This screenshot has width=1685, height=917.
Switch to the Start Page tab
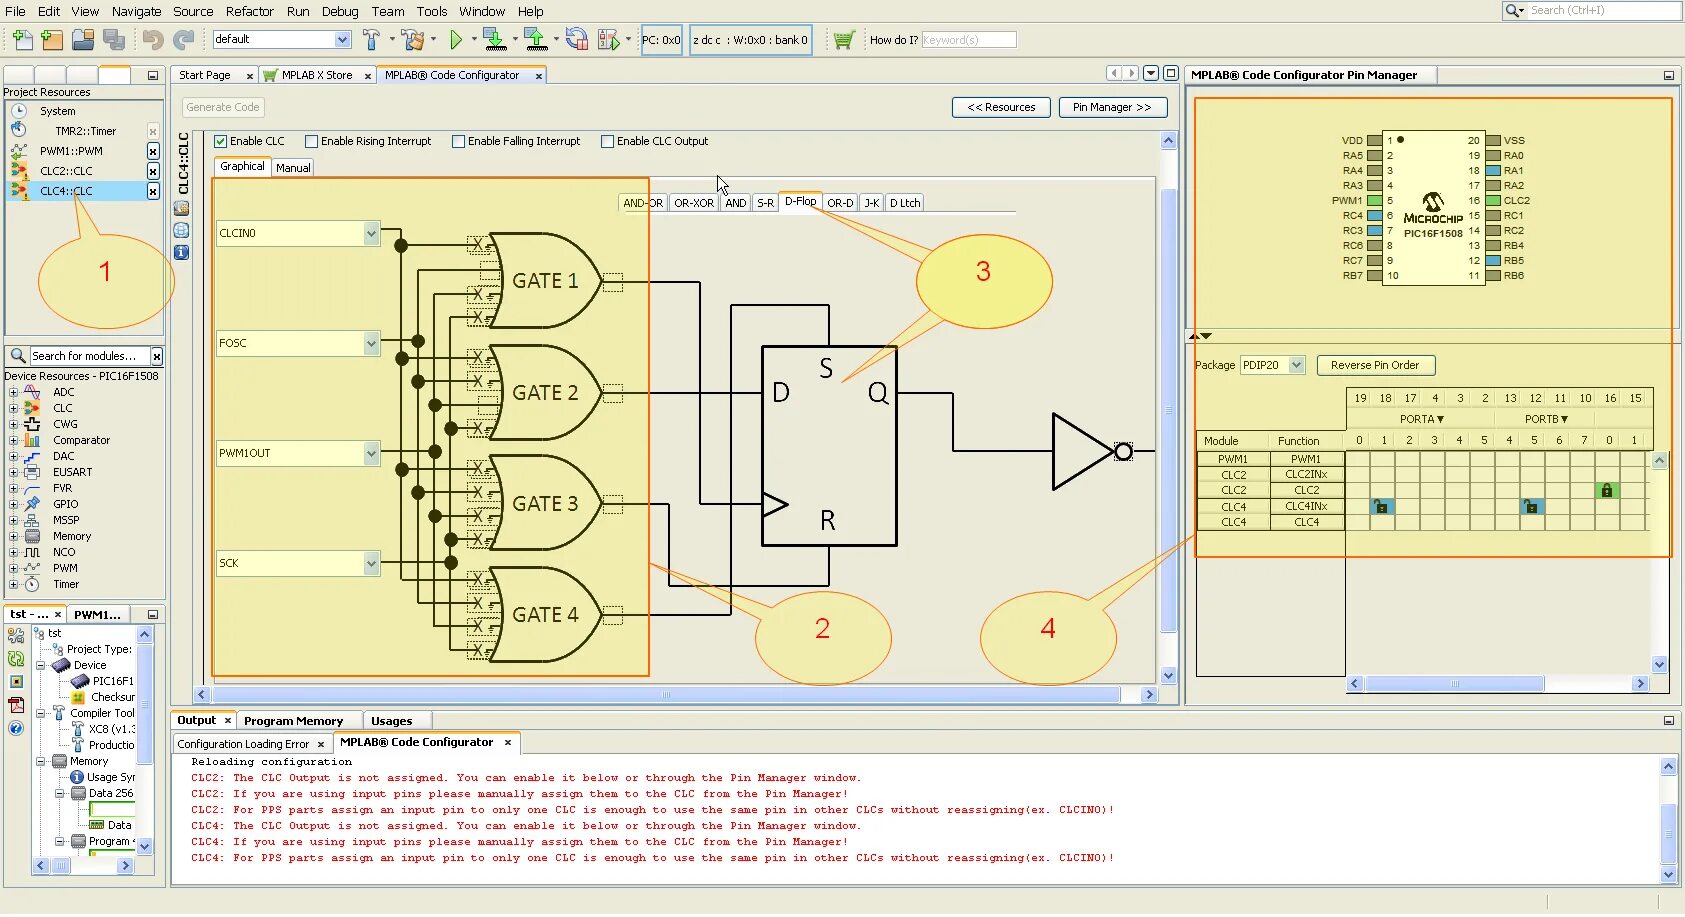tap(205, 75)
